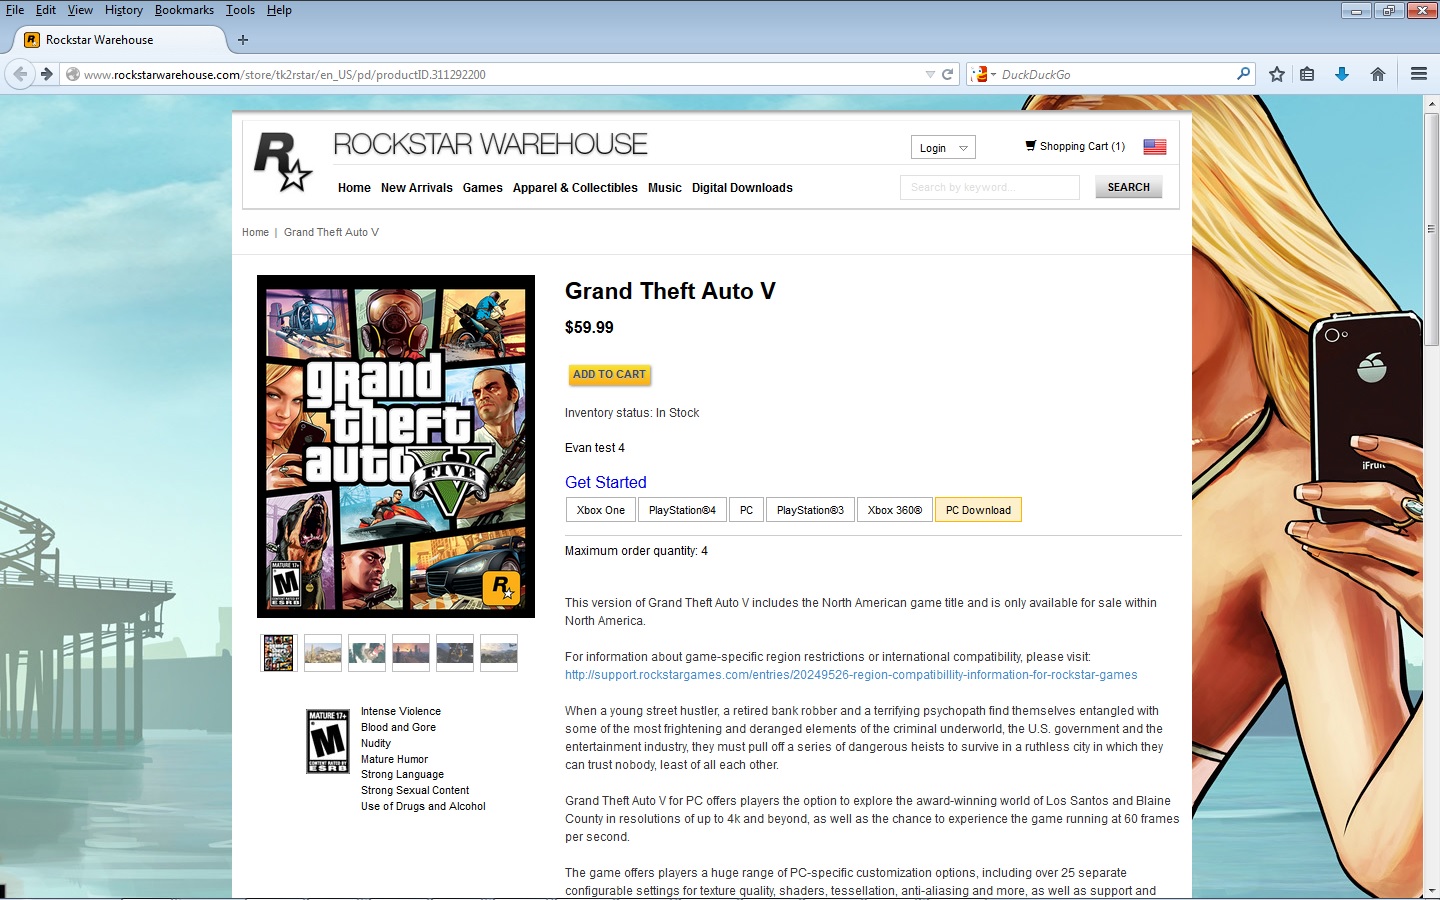This screenshot has width=1440, height=900.
Task: Click search magnifier in DuckDuckGo box
Action: pos(1243,74)
